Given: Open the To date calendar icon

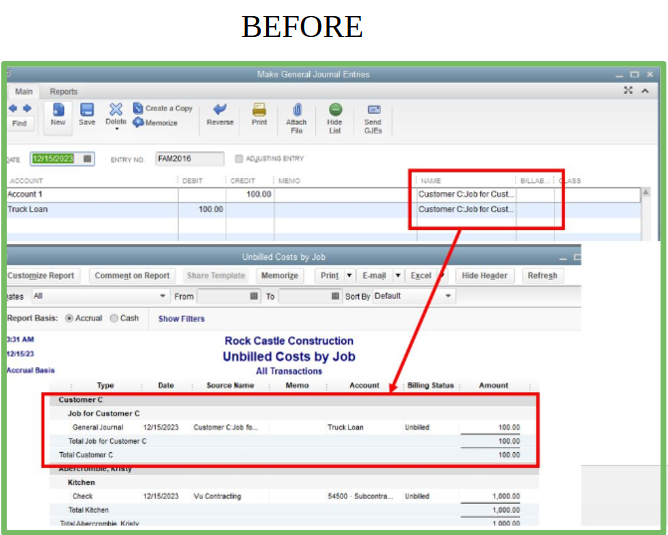Looking at the screenshot, I should click(335, 296).
